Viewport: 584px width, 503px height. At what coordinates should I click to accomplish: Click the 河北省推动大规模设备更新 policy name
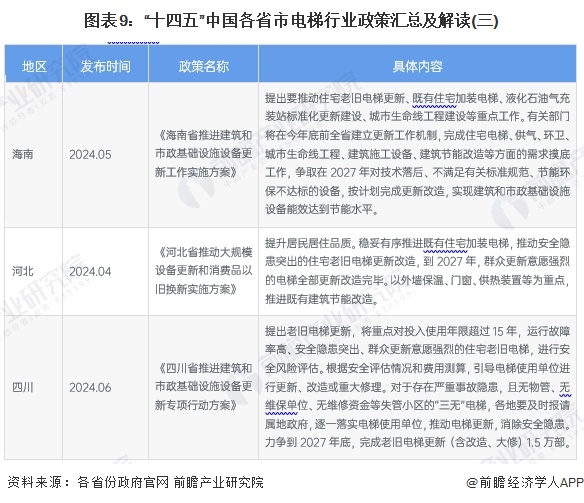click(x=203, y=270)
